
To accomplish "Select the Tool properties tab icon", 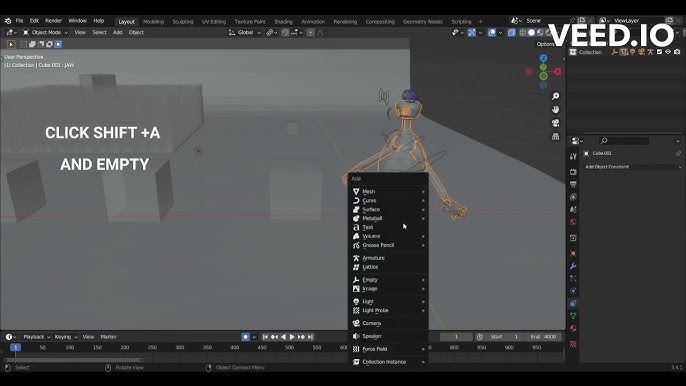I will point(573,156).
